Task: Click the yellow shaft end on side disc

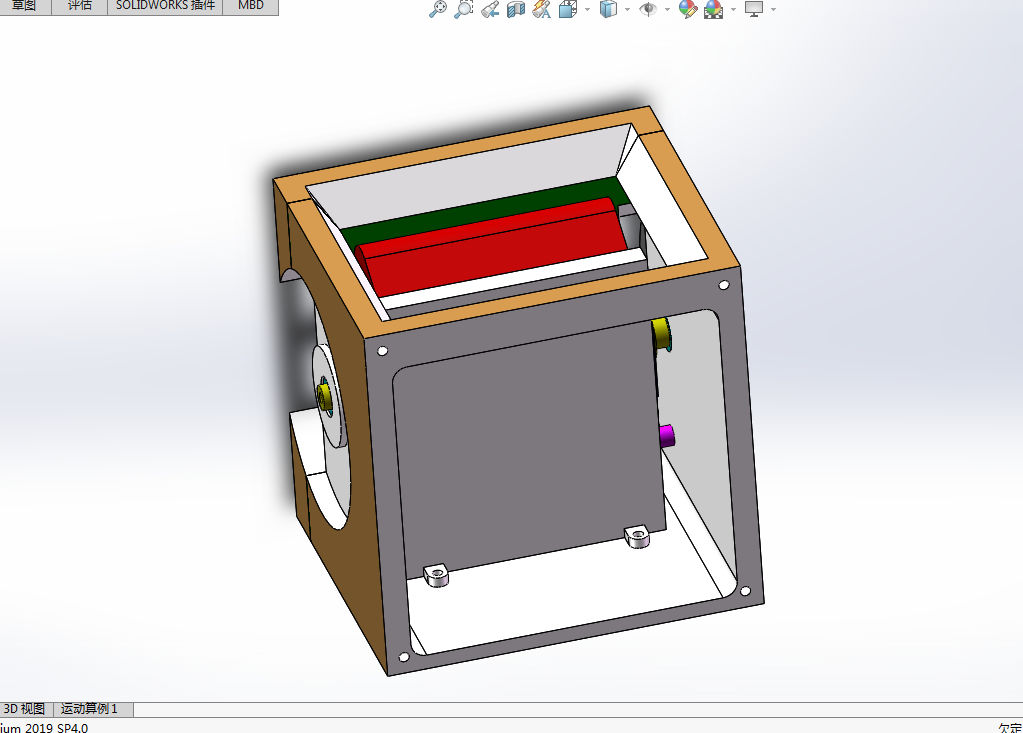Action: point(324,396)
